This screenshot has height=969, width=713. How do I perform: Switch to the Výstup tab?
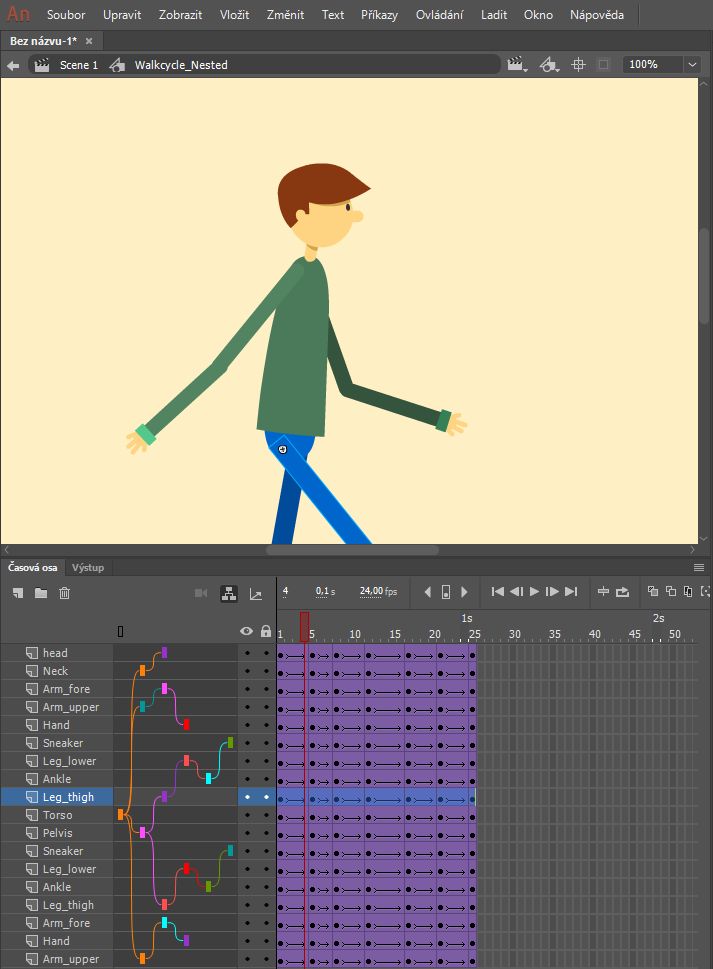click(87, 568)
